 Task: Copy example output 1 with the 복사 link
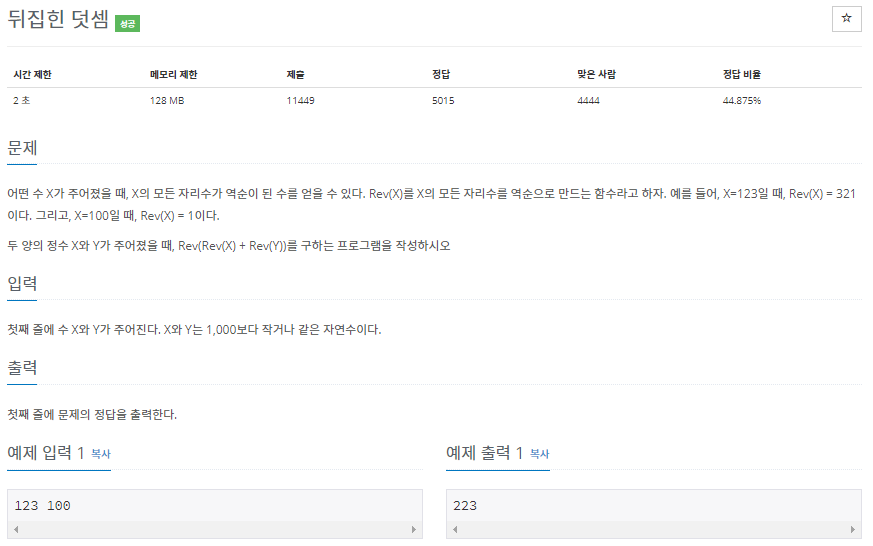coord(540,454)
